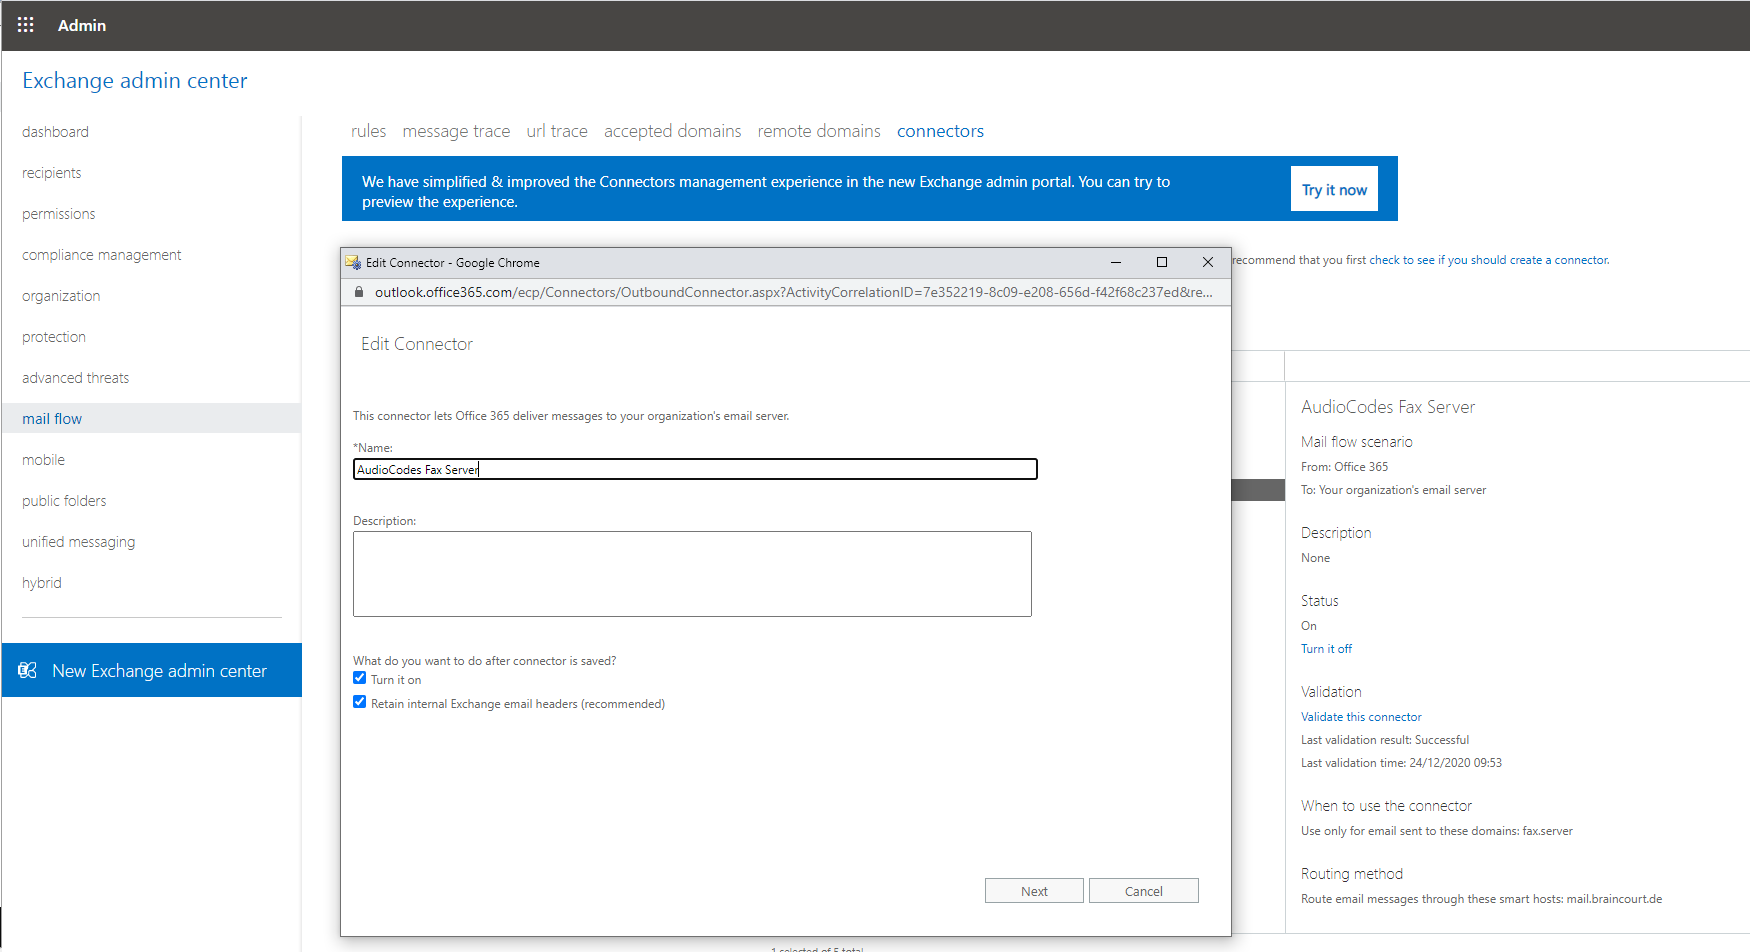Click the Edit Connector window favicon

pyautogui.click(x=353, y=263)
